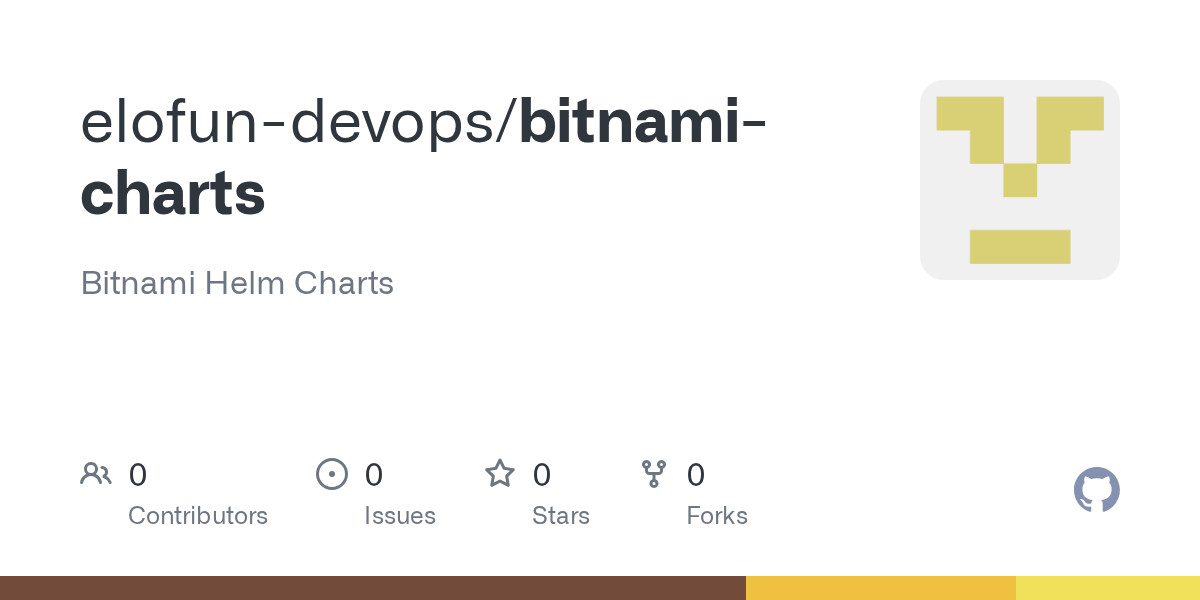Image resolution: width=1200 pixels, height=600 pixels.
Task: Click the brown language bar segment
Action: point(373,588)
